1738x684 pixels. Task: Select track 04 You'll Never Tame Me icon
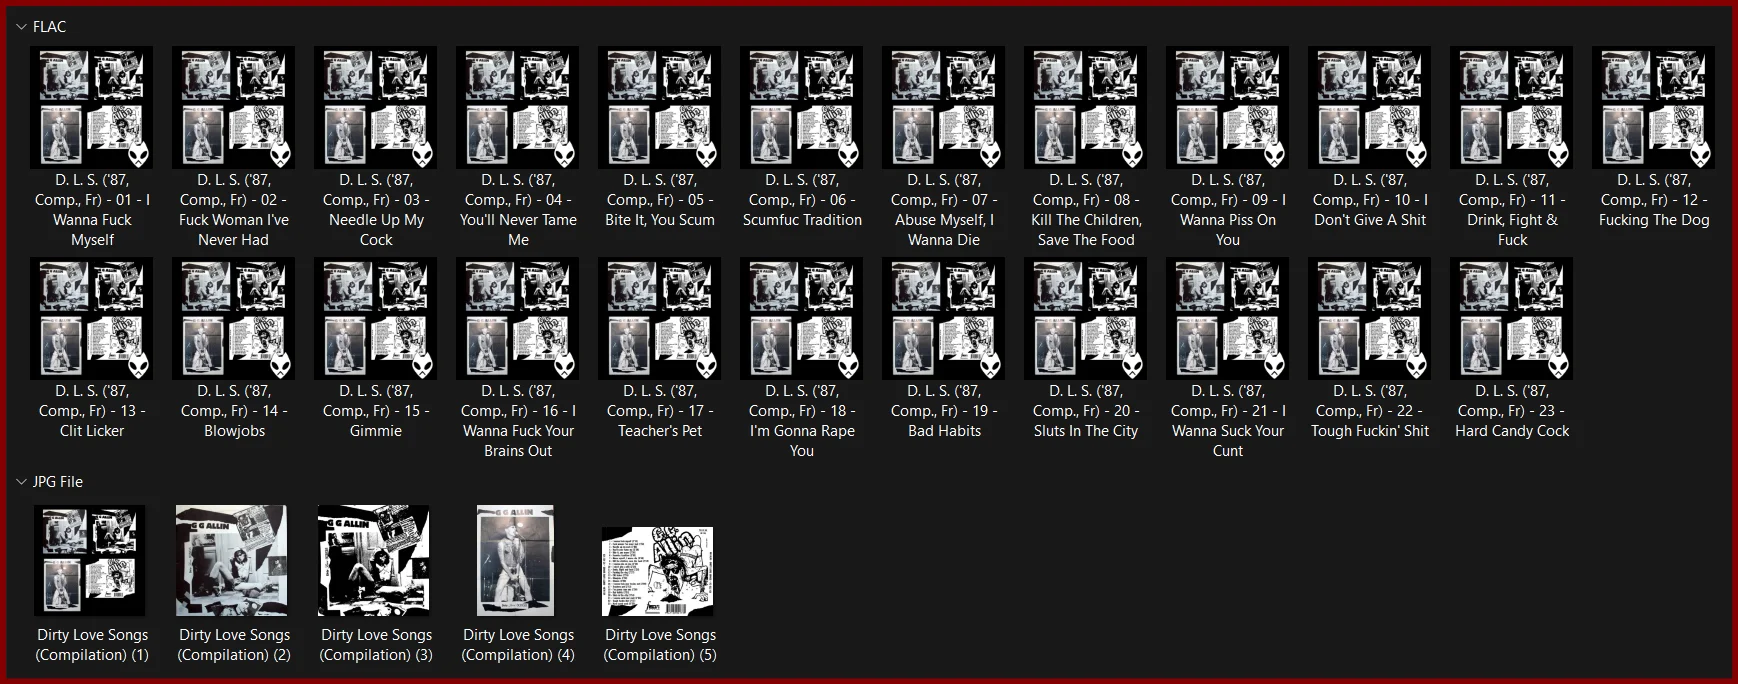point(518,107)
